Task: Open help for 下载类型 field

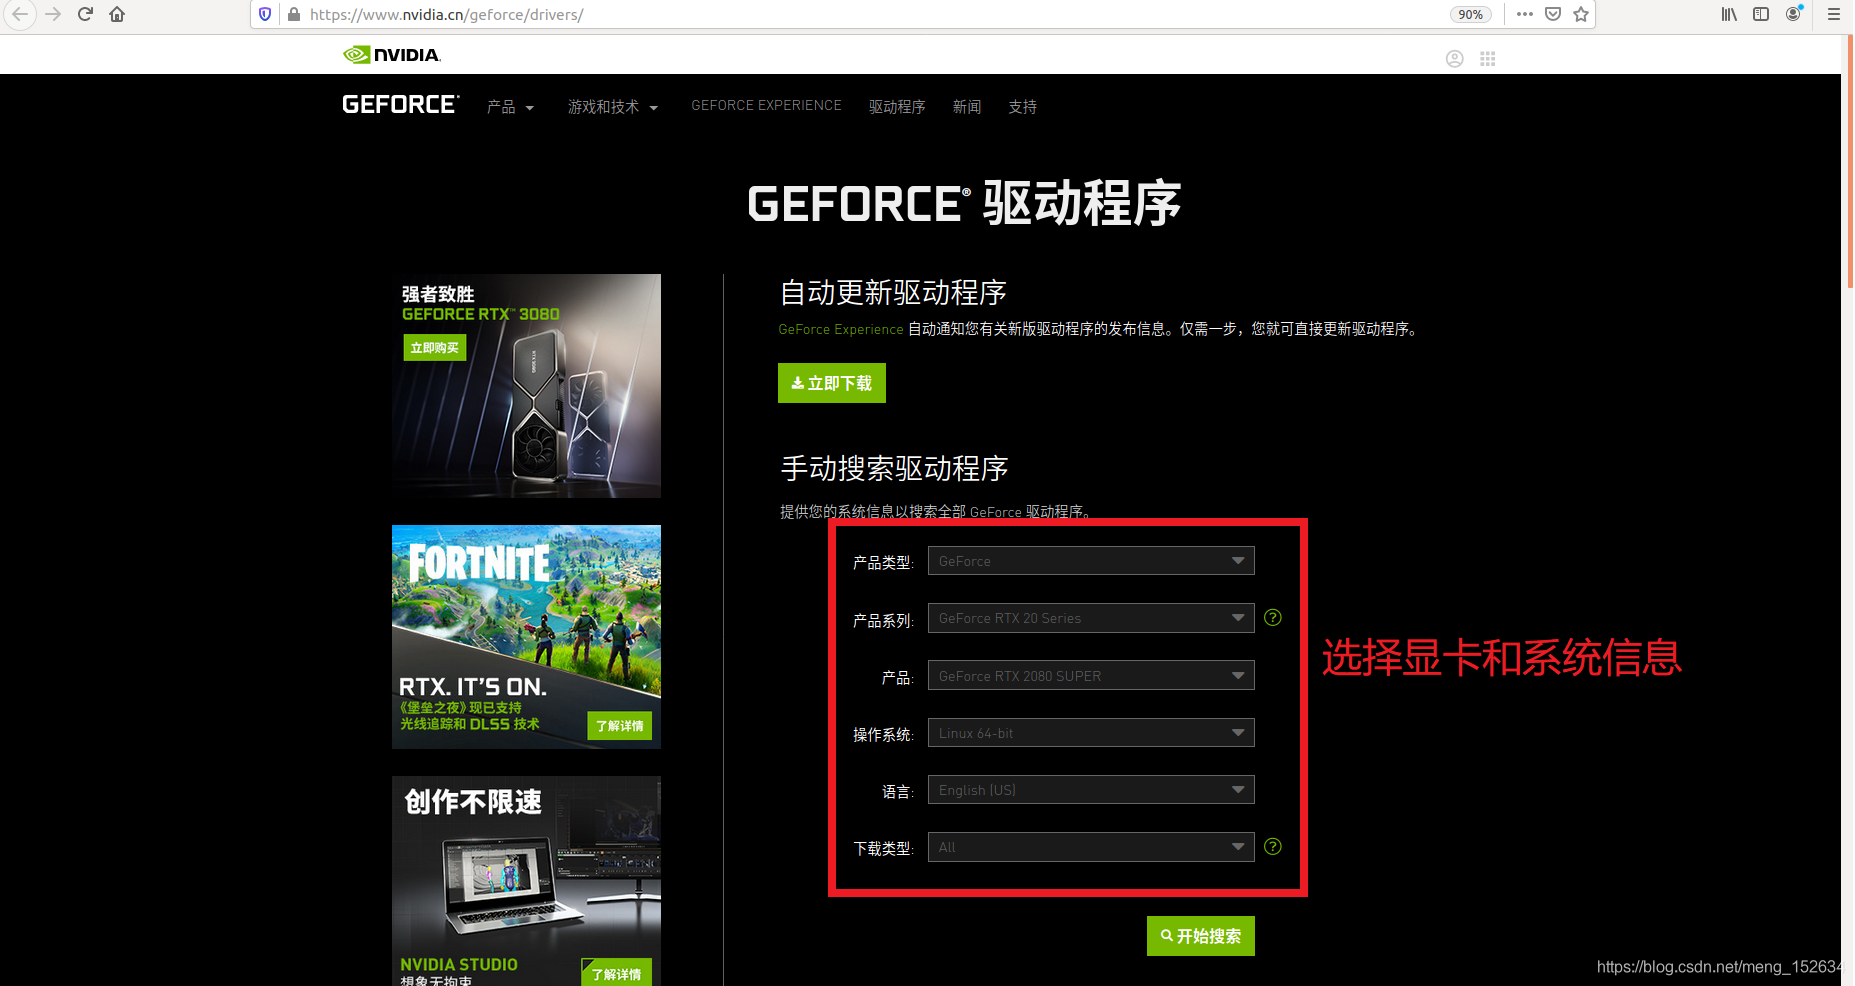Action: pyautogui.click(x=1273, y=847)
